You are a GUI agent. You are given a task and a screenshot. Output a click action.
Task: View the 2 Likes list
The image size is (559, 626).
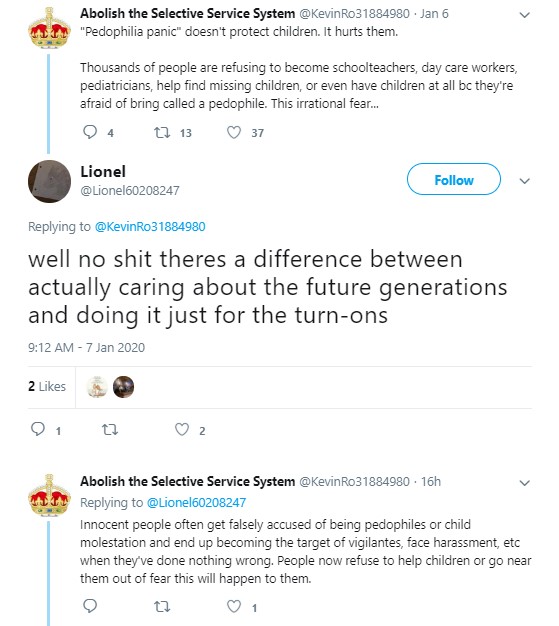[47, 386]
